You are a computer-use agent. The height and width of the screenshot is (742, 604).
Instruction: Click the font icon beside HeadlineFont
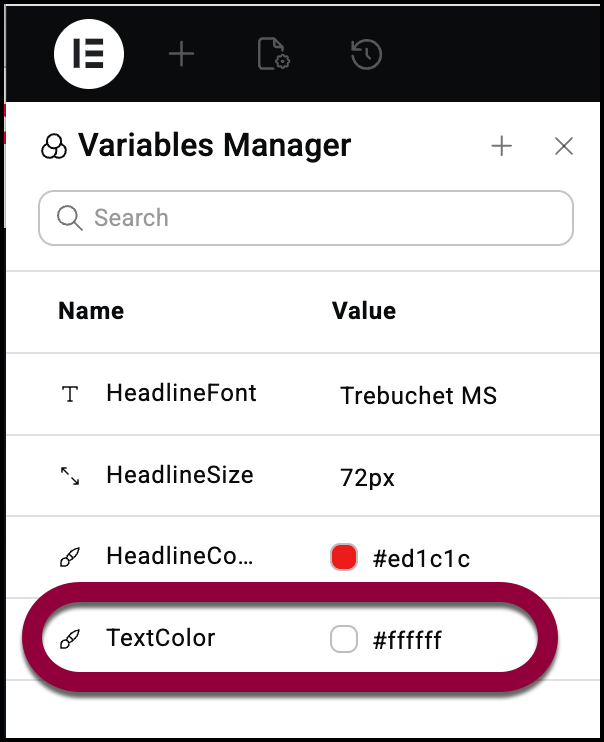click(x=69, y=395)
